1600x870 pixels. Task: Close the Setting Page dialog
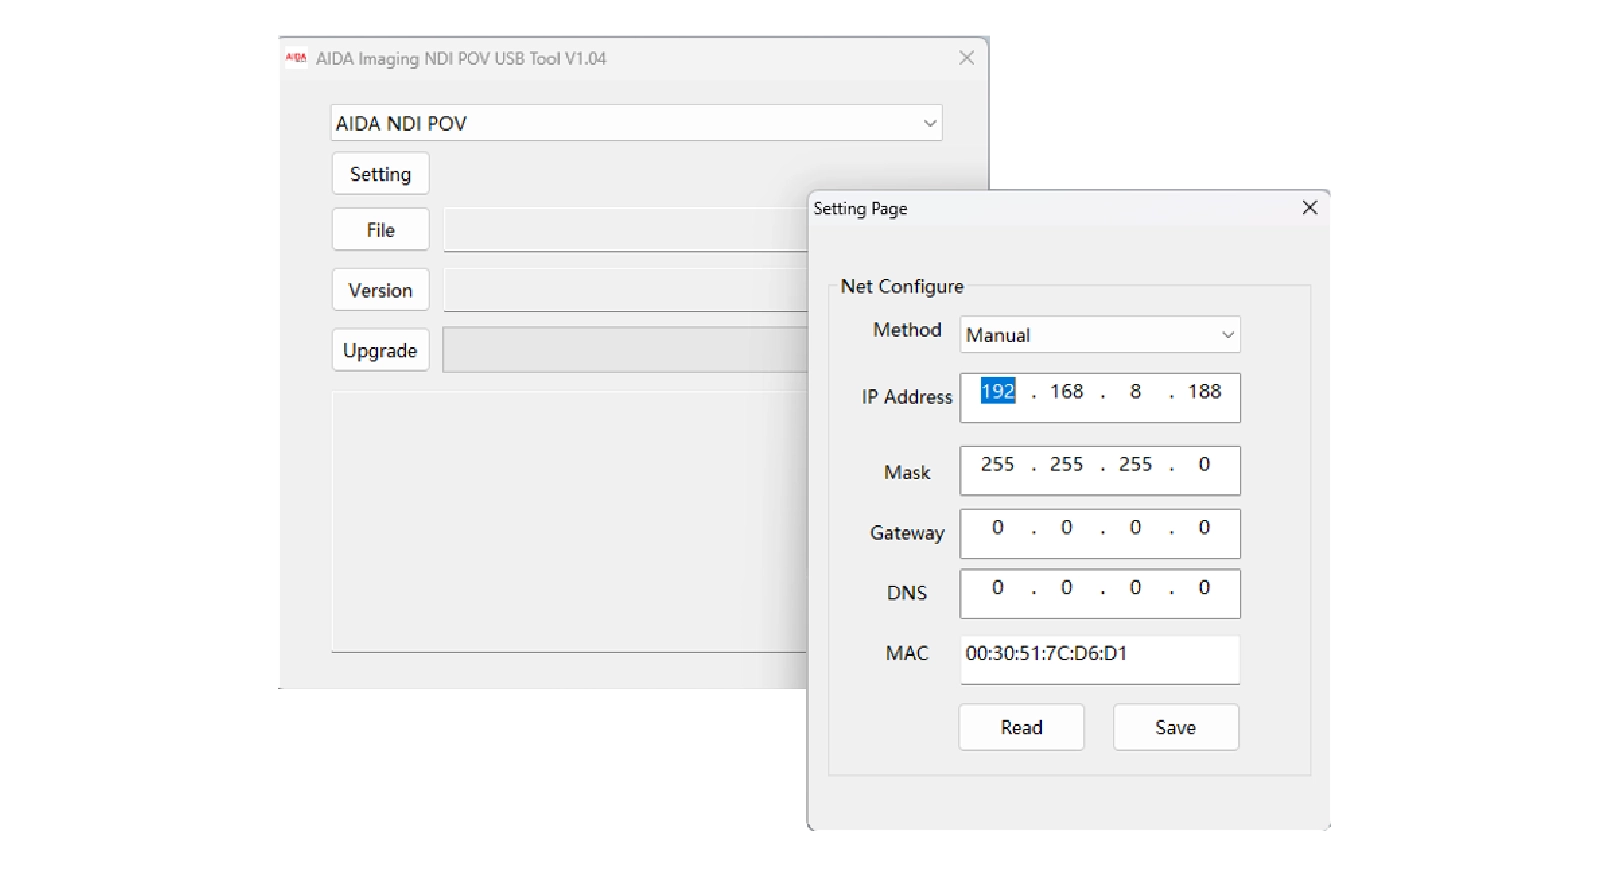click(x=1310, y=207)
